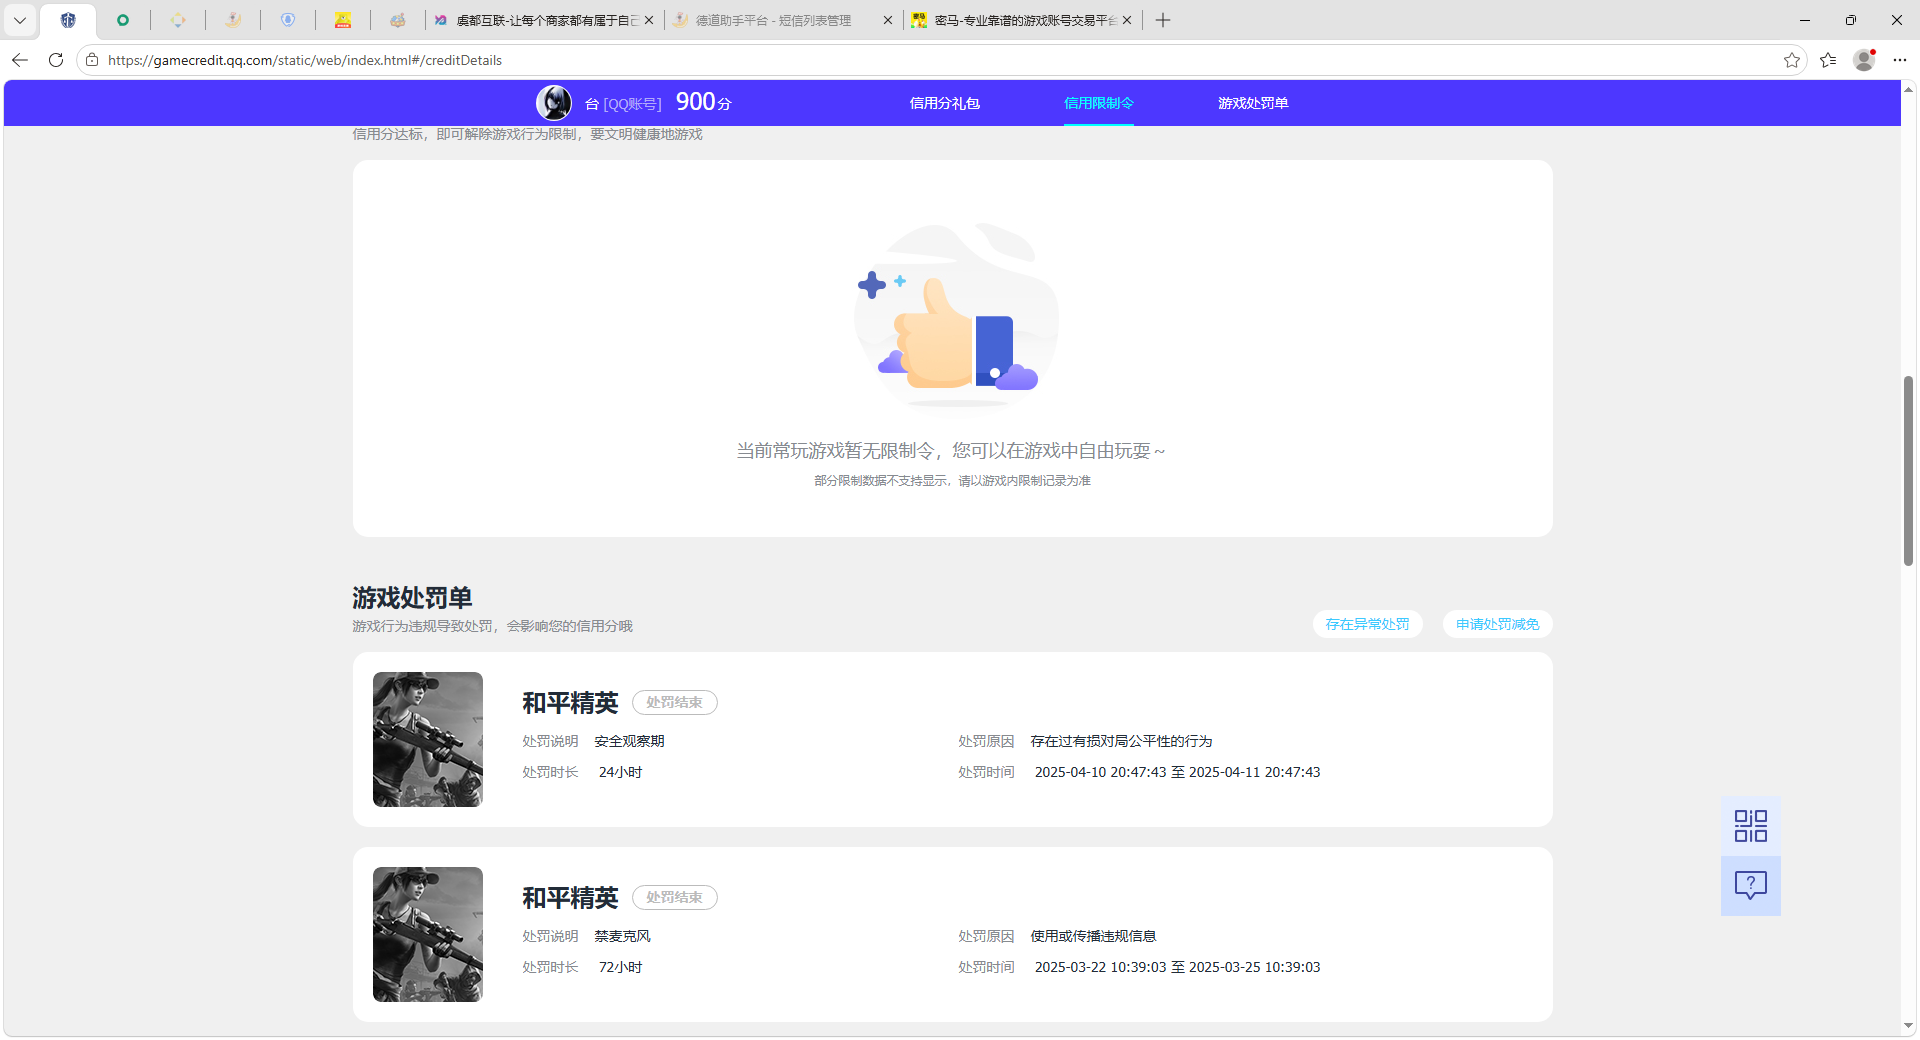The width and height of the screenshot is (1920, 1040).
Task: Click the 使用或传播违规信息 reason text
Action: 1093,936
